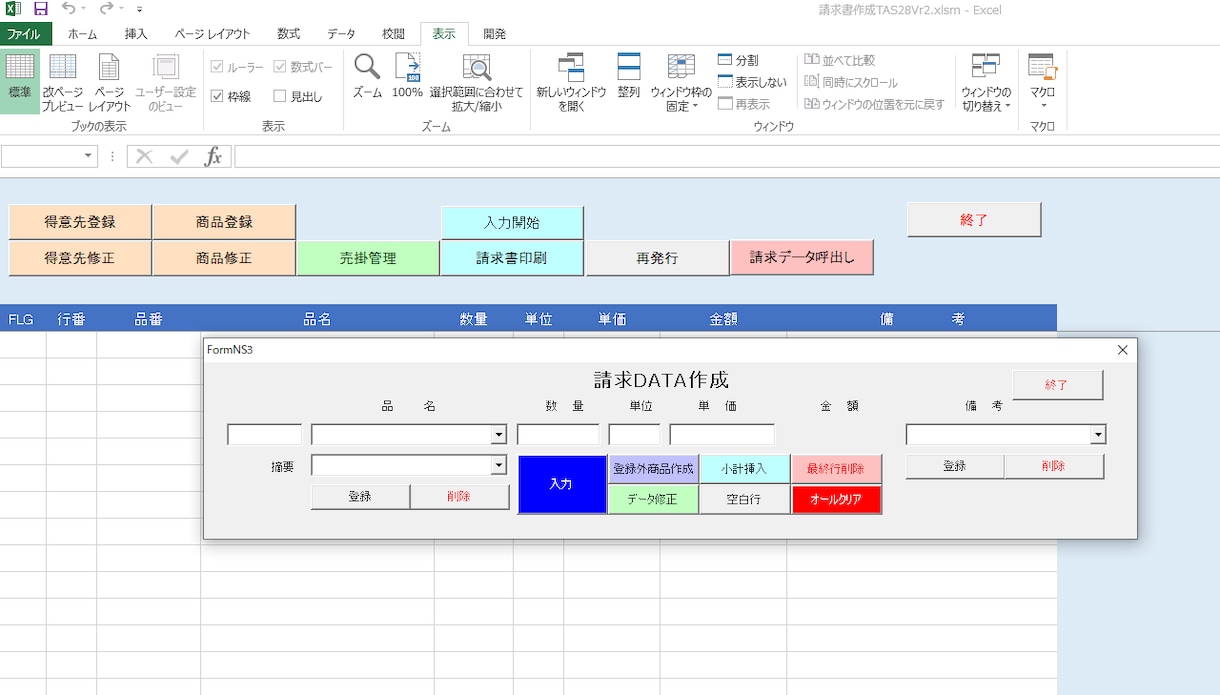Open the マクロ dropdown
Image resolution: width=1220 pixels, height=695 pixels.
1043,81
